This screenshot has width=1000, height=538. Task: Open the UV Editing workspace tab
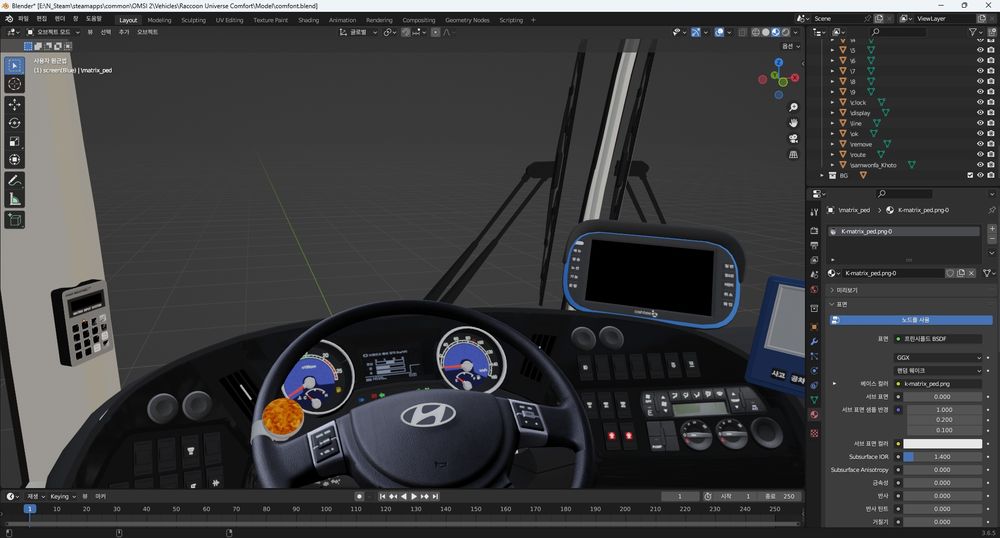pyautogui.click(x=230, y=20)
